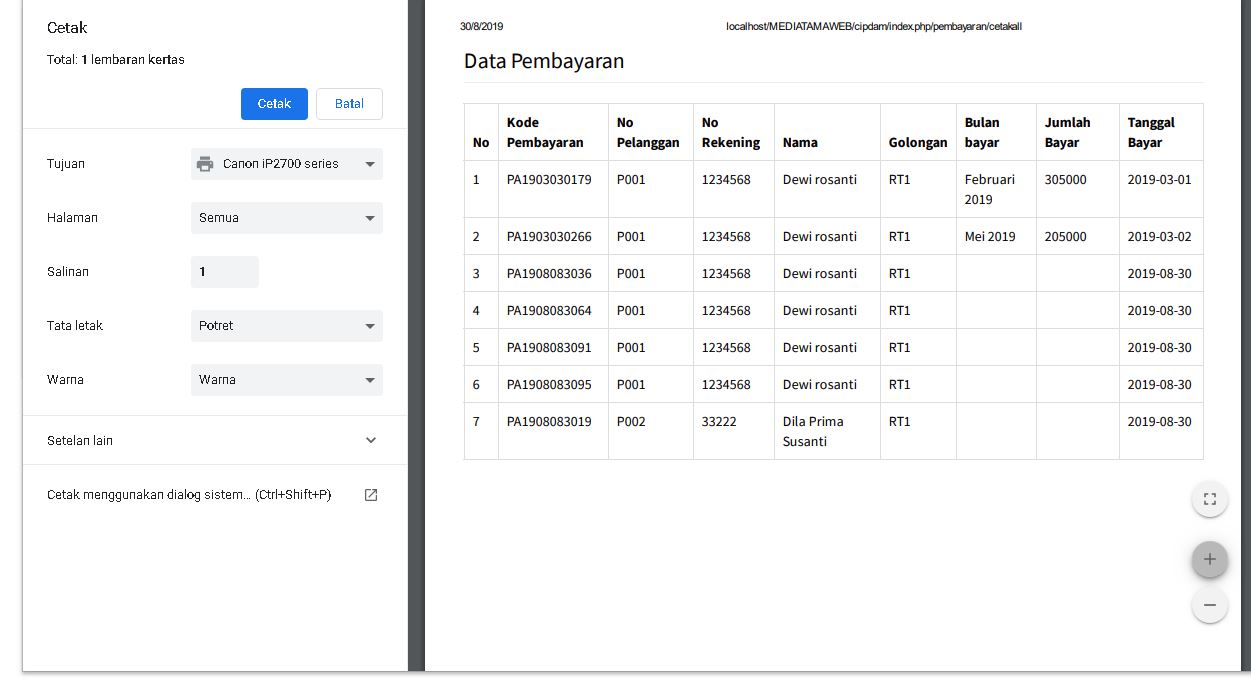Zoom out with the minus button
The width and height of the screenshot is (1251, 679).
click(1210, 605)
